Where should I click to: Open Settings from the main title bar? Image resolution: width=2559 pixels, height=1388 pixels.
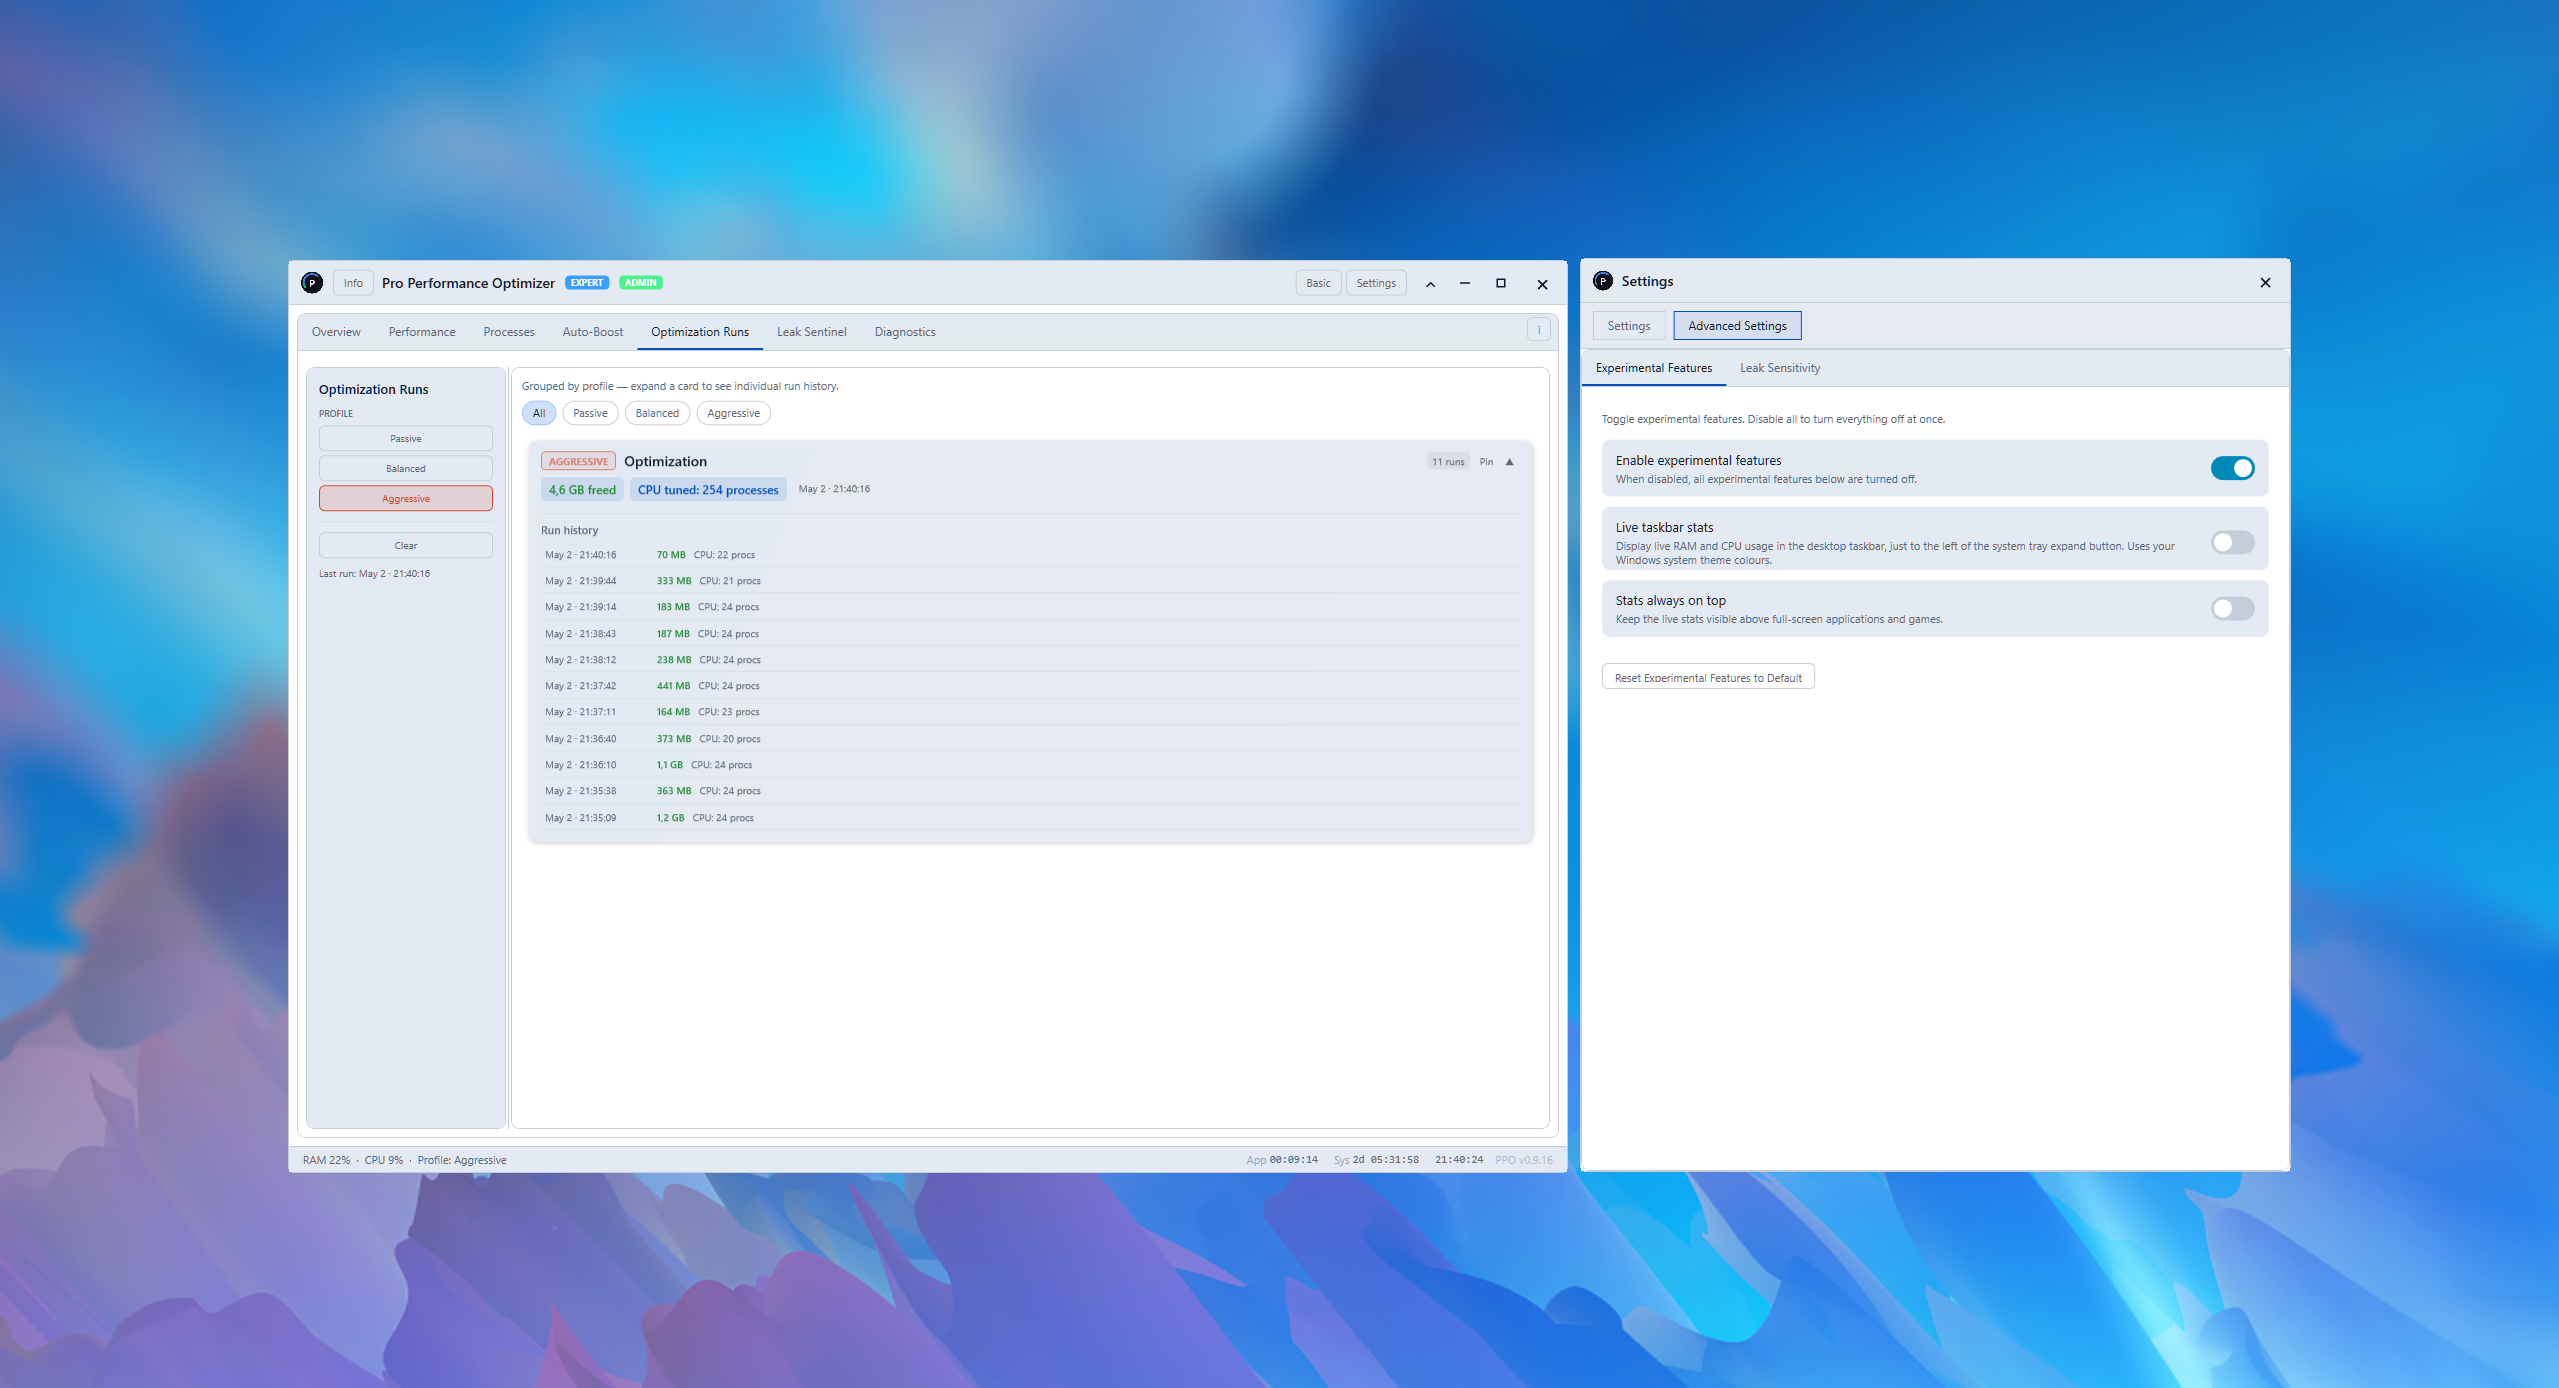point(1376,283)
